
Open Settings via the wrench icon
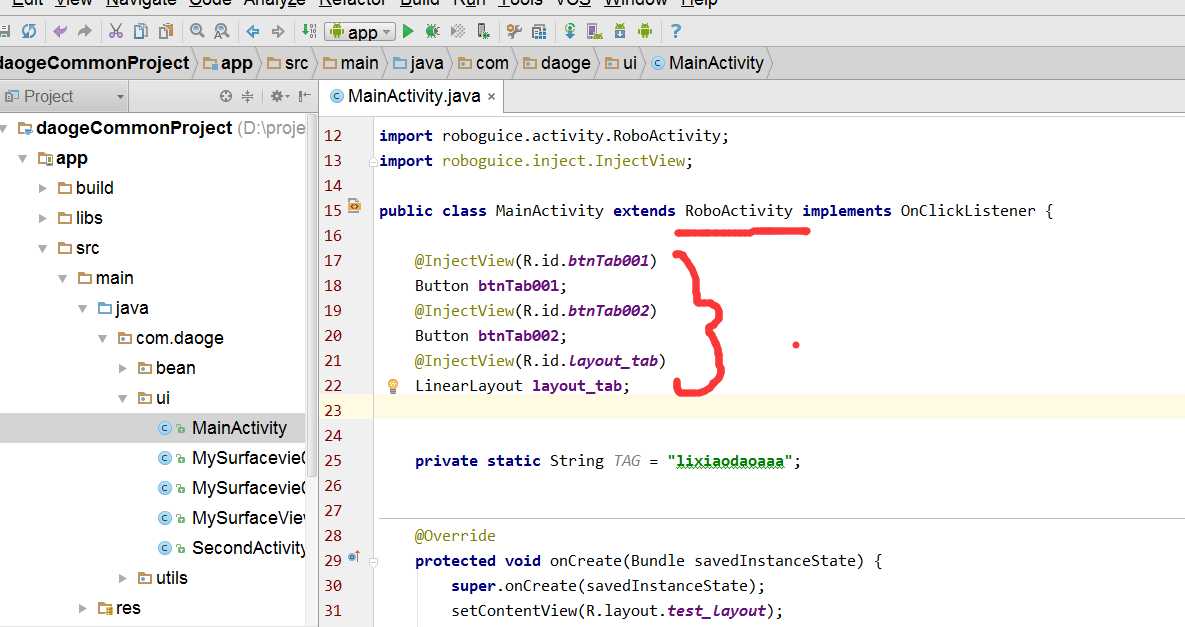pos(514,31)
